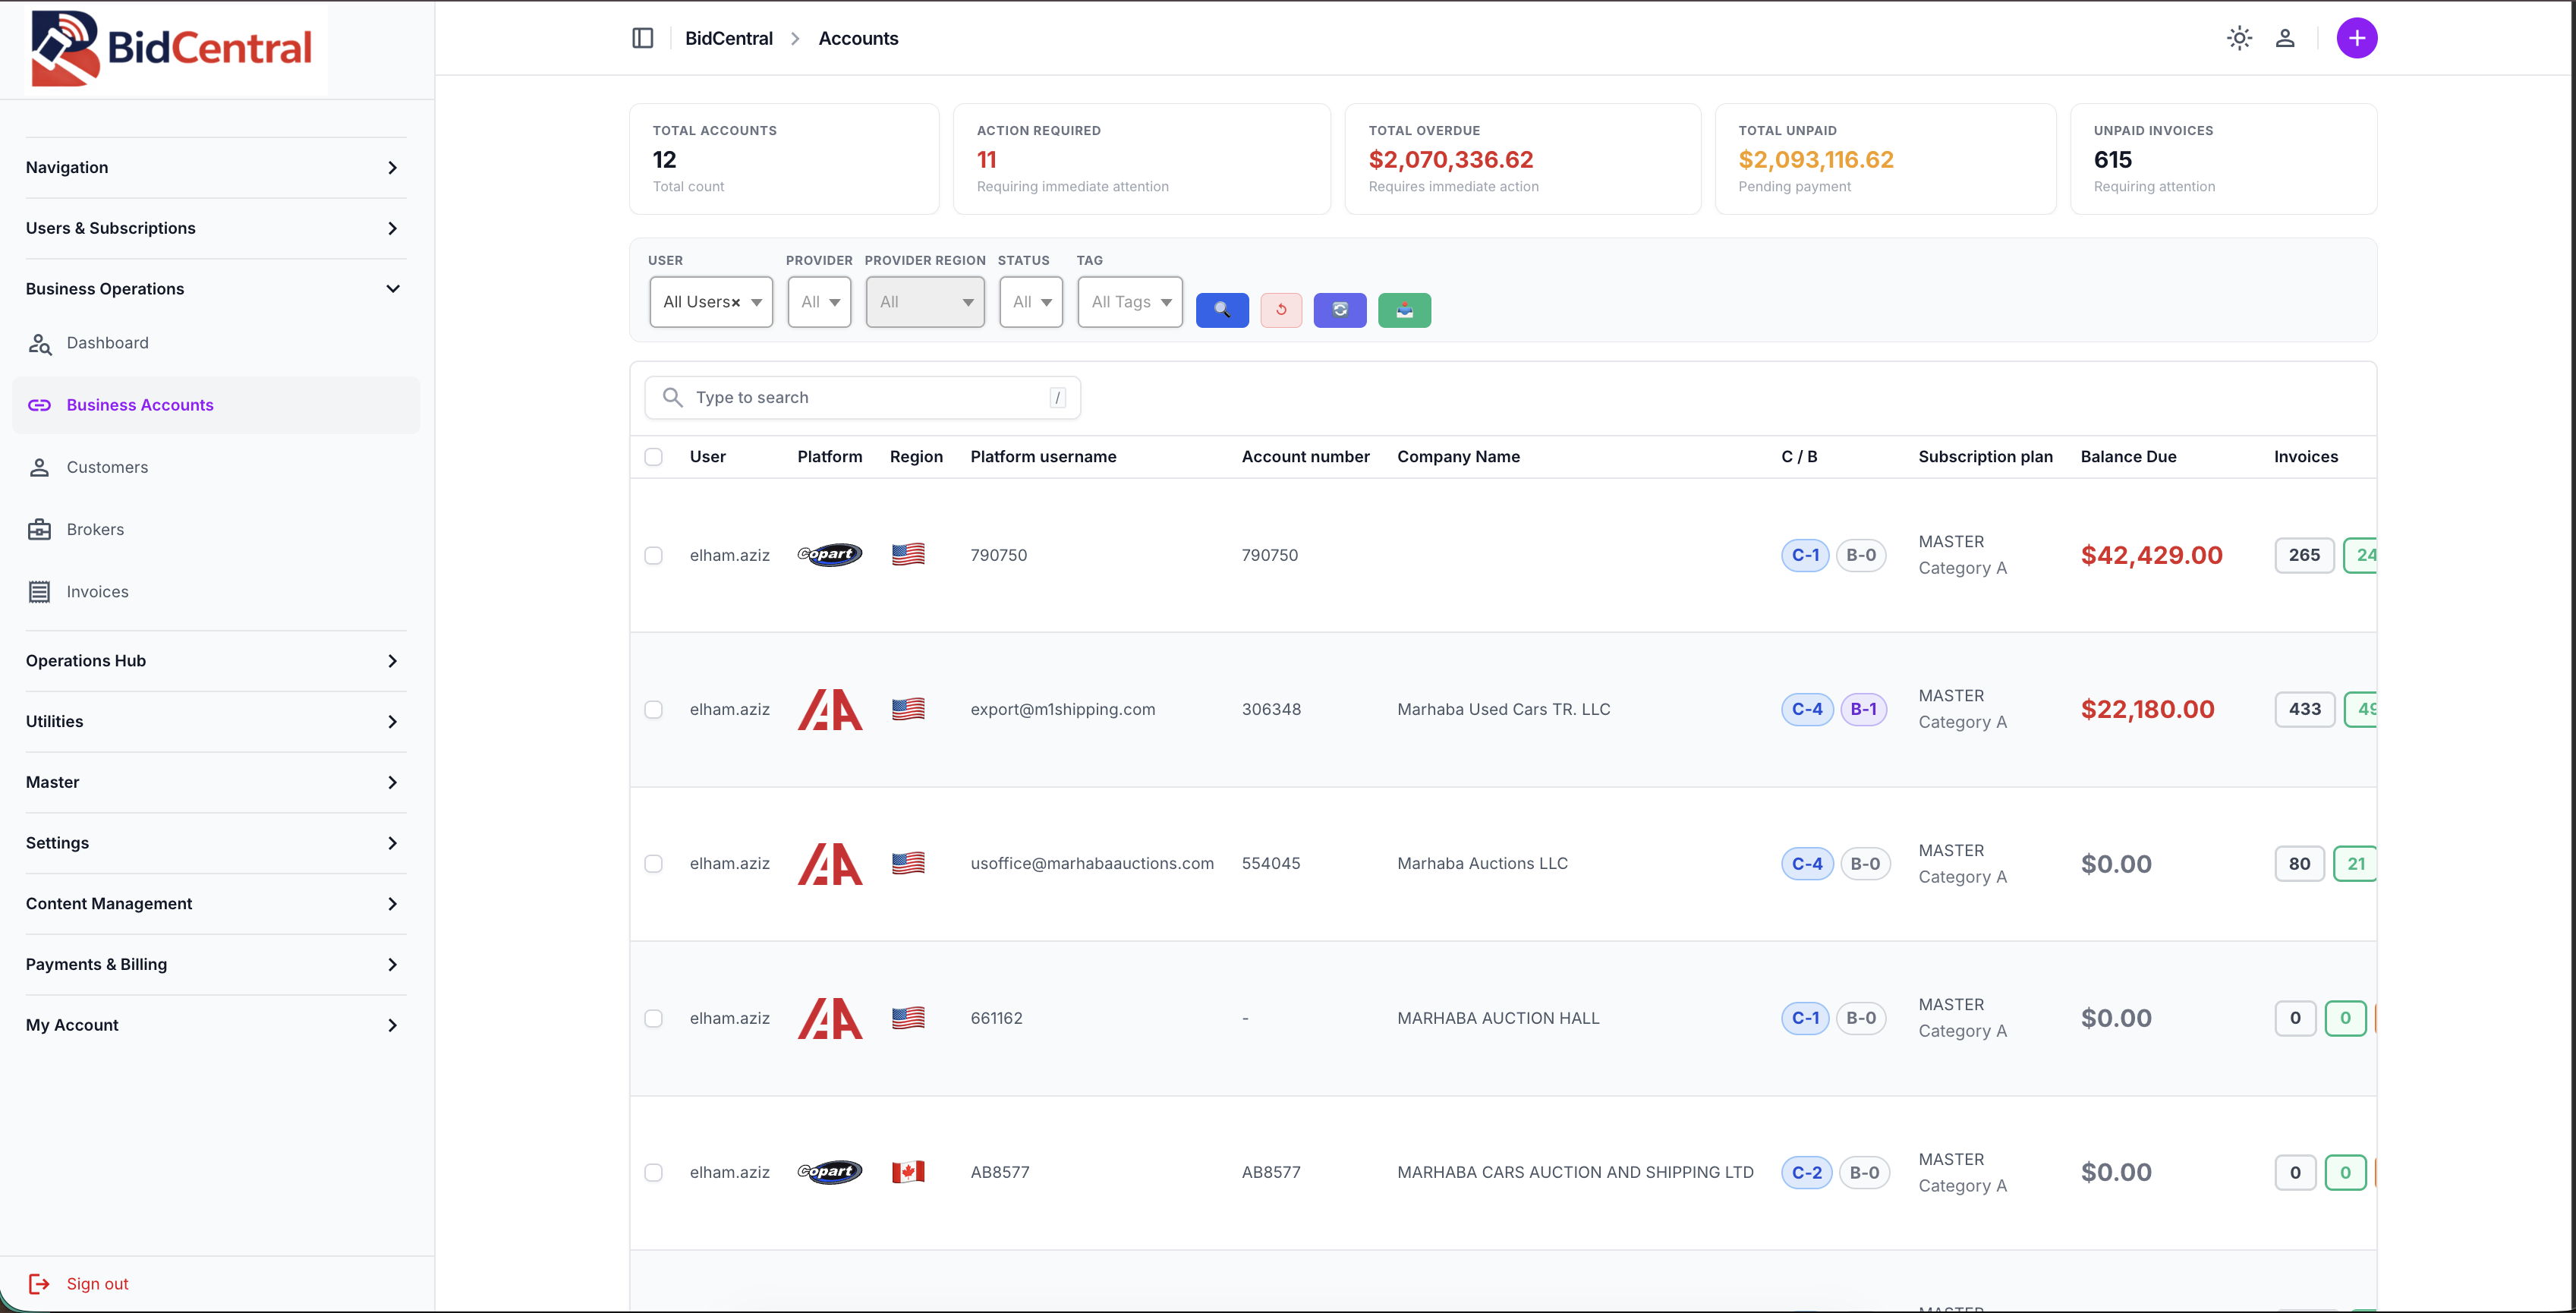This screenshot has width=2576, height=1313.
Task: Click the Copart logo in 790750 row
Action: (829, 554)
